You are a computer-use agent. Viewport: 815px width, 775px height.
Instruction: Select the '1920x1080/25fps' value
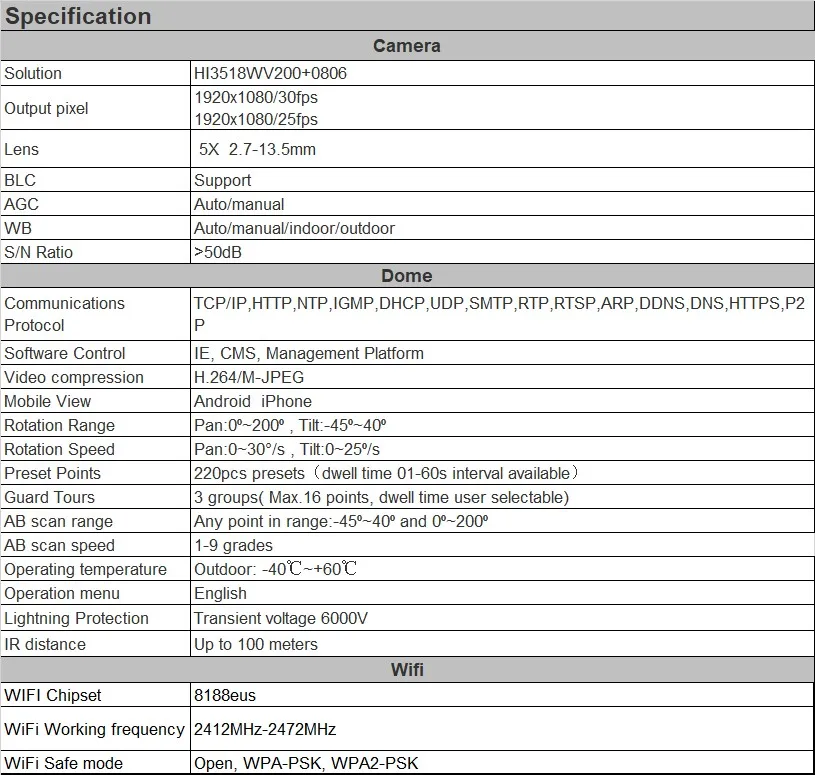click(256, 119)
